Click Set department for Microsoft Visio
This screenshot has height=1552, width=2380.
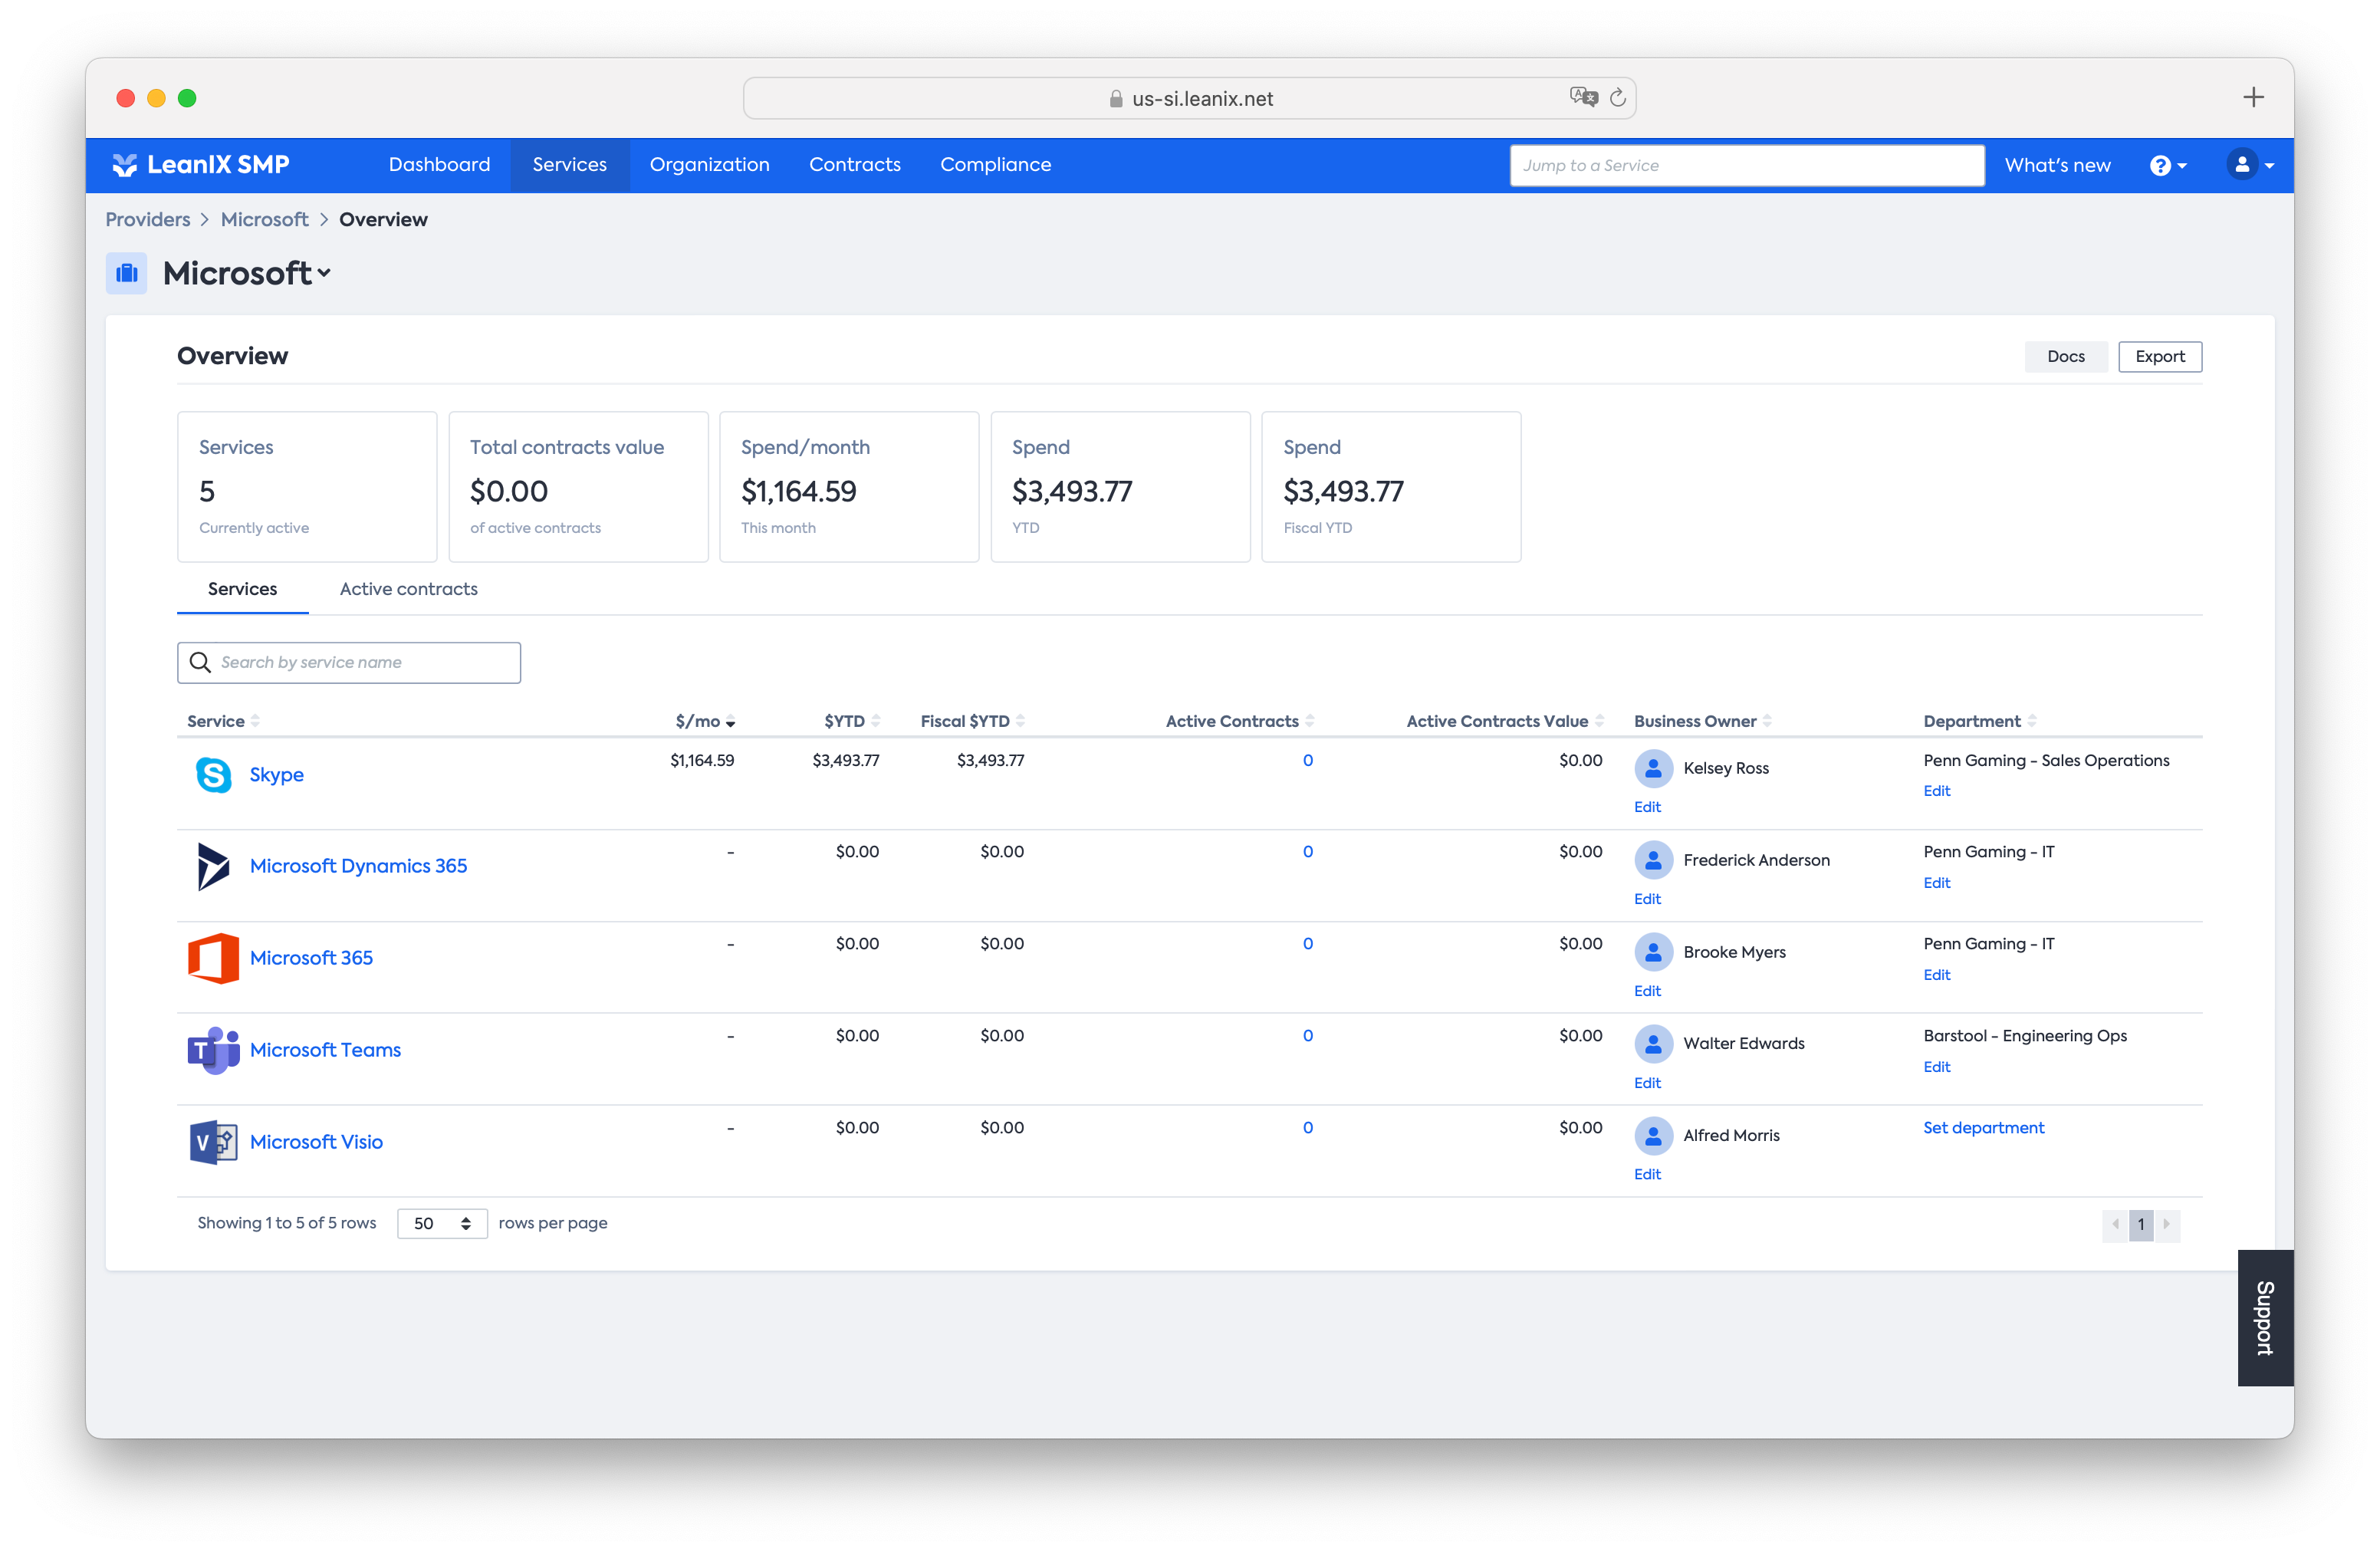(1983, 1128)
